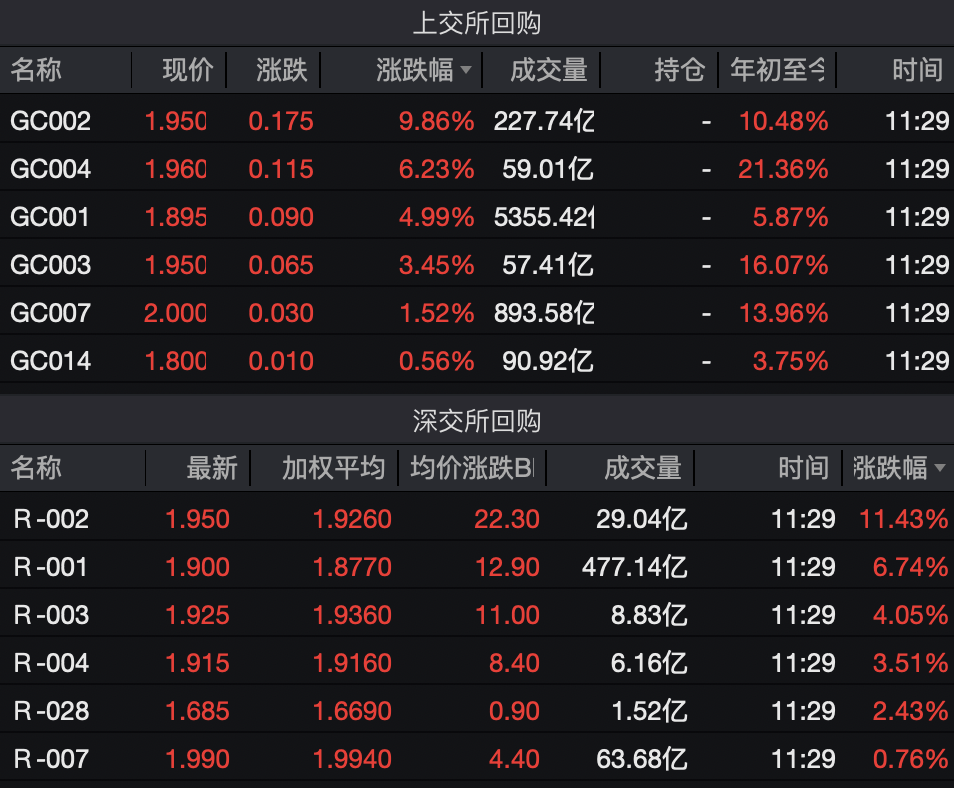Click the 均价涨跌BP column header
954x788 pixels.
(471, 468)
